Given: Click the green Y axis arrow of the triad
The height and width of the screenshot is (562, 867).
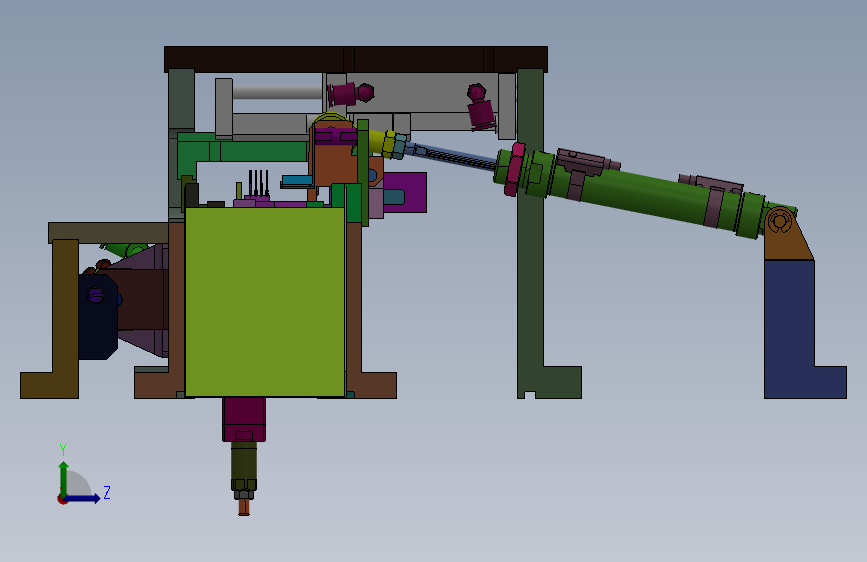Looking at the screenshot, I should [x=64, y=478].
